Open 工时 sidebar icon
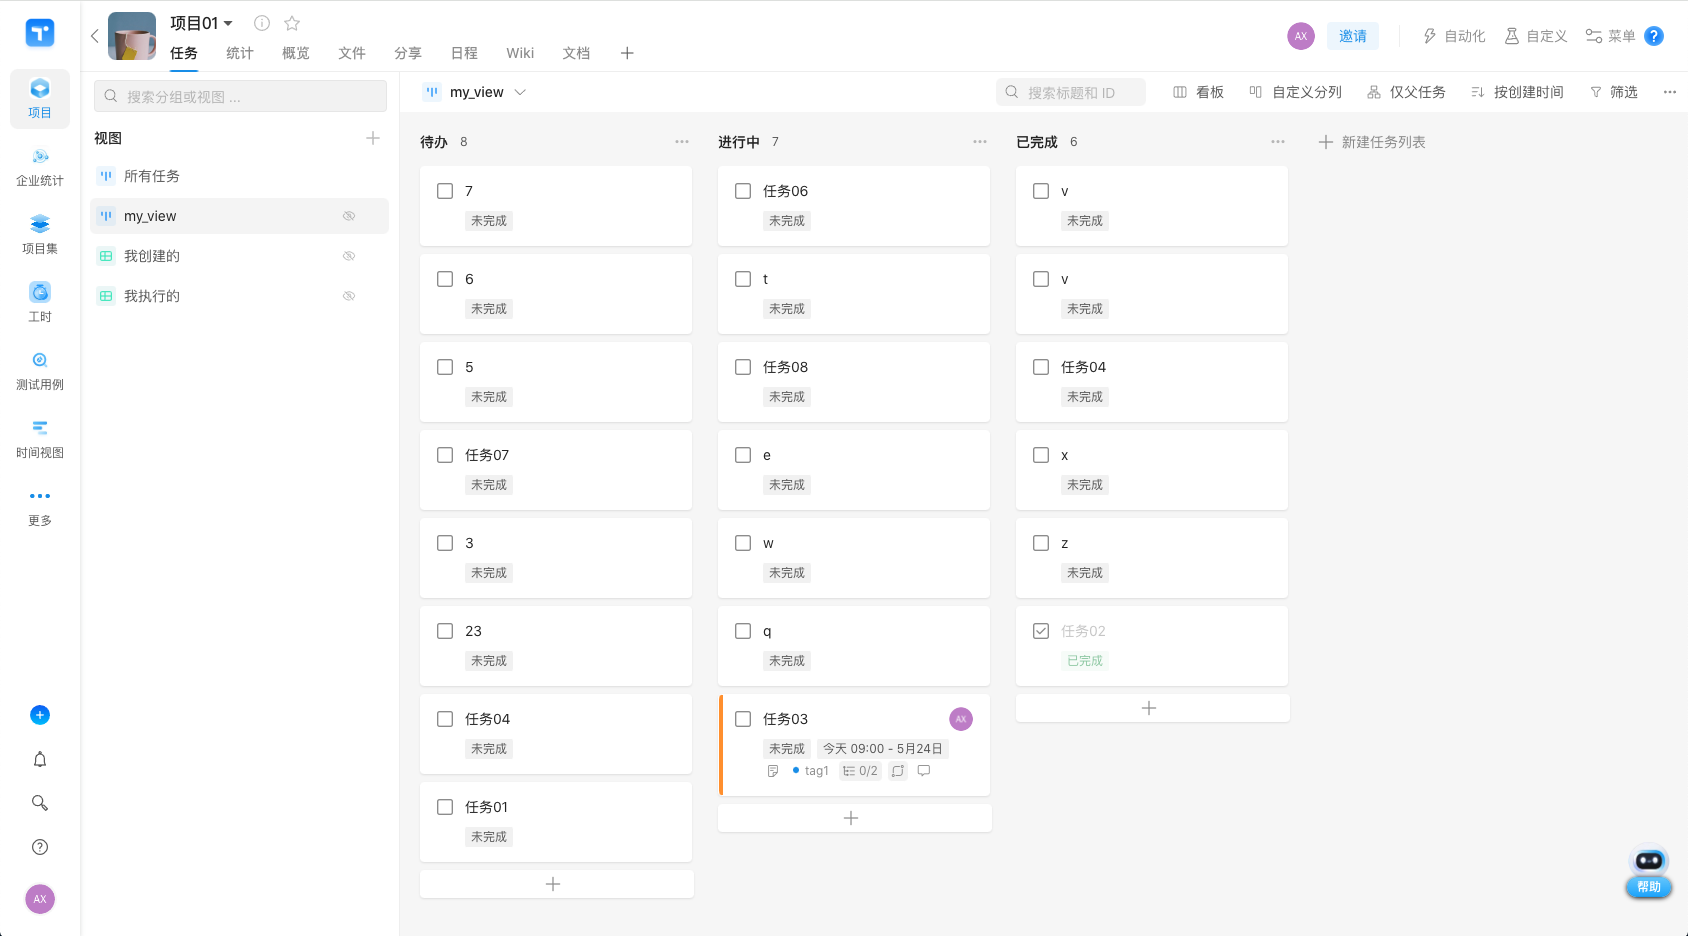 (x=40, y=303)
